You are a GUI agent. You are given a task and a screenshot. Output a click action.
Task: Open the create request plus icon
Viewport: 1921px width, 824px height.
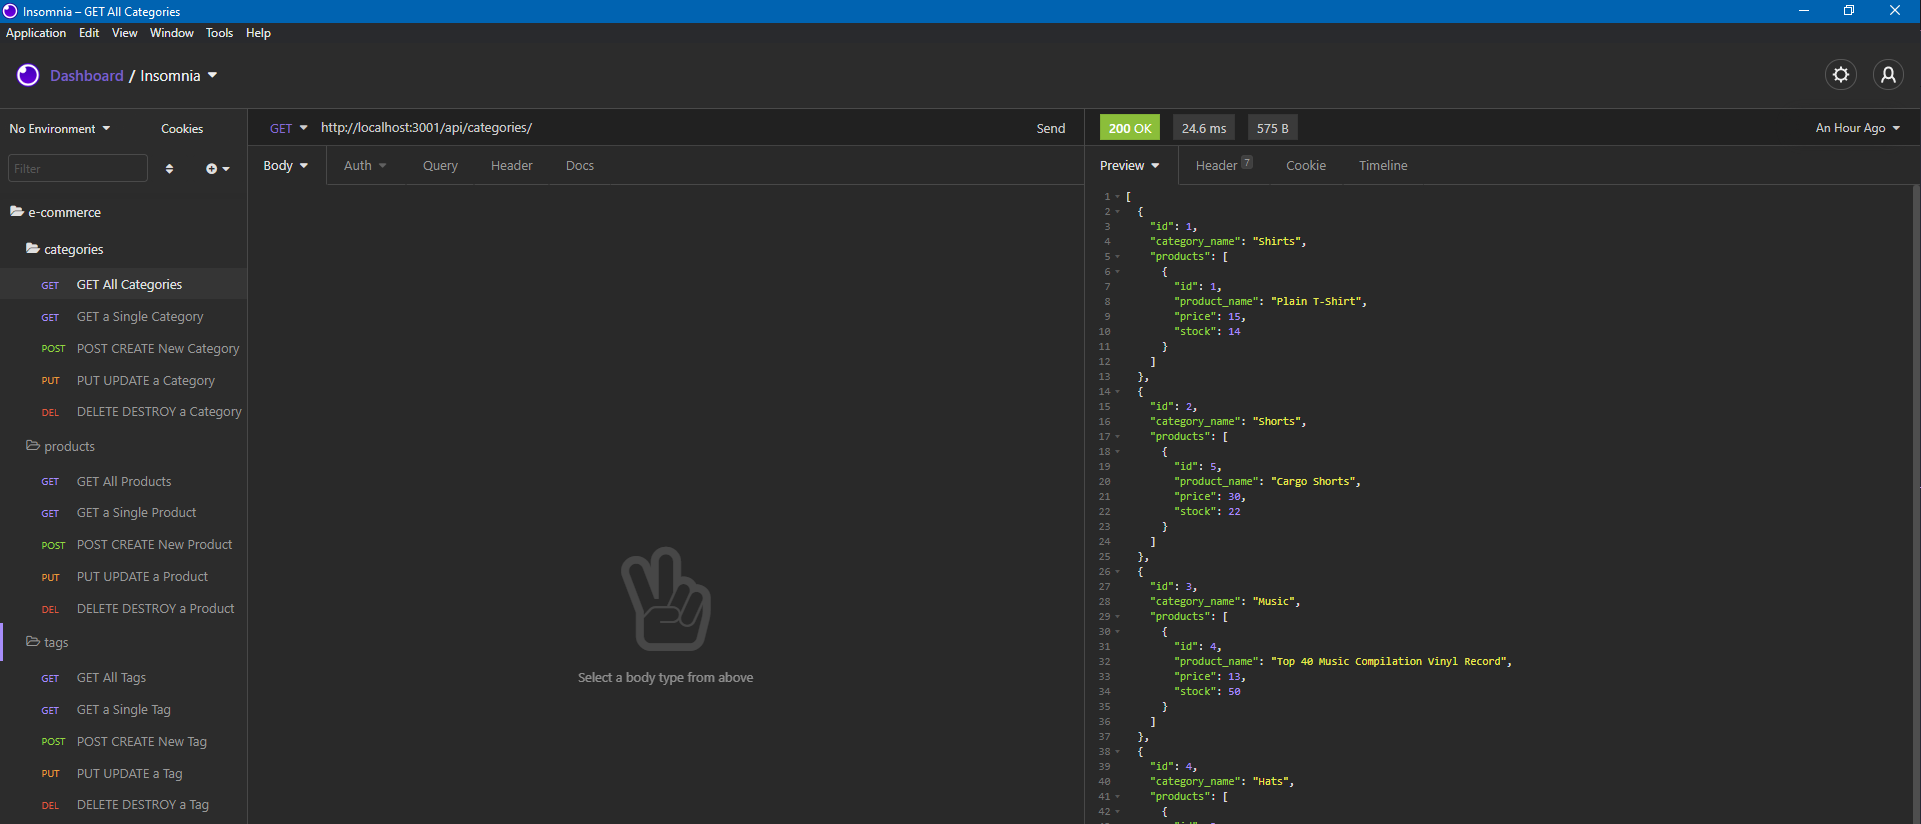217,169
